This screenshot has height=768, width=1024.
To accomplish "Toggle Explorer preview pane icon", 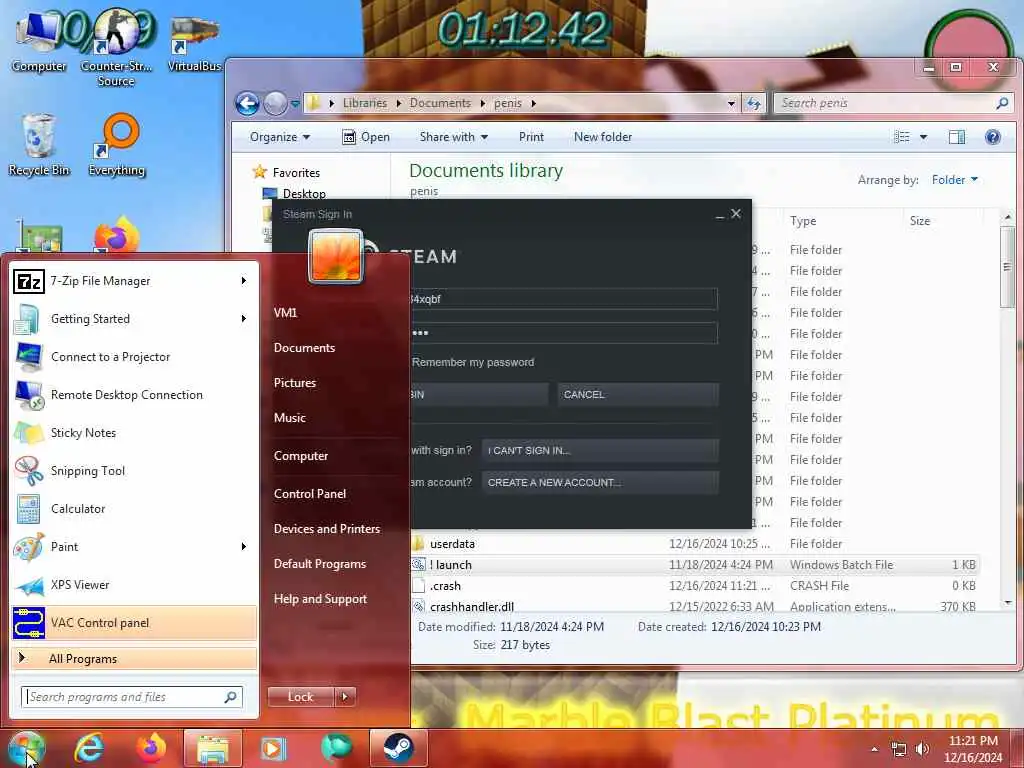I will tap(957, 137).
